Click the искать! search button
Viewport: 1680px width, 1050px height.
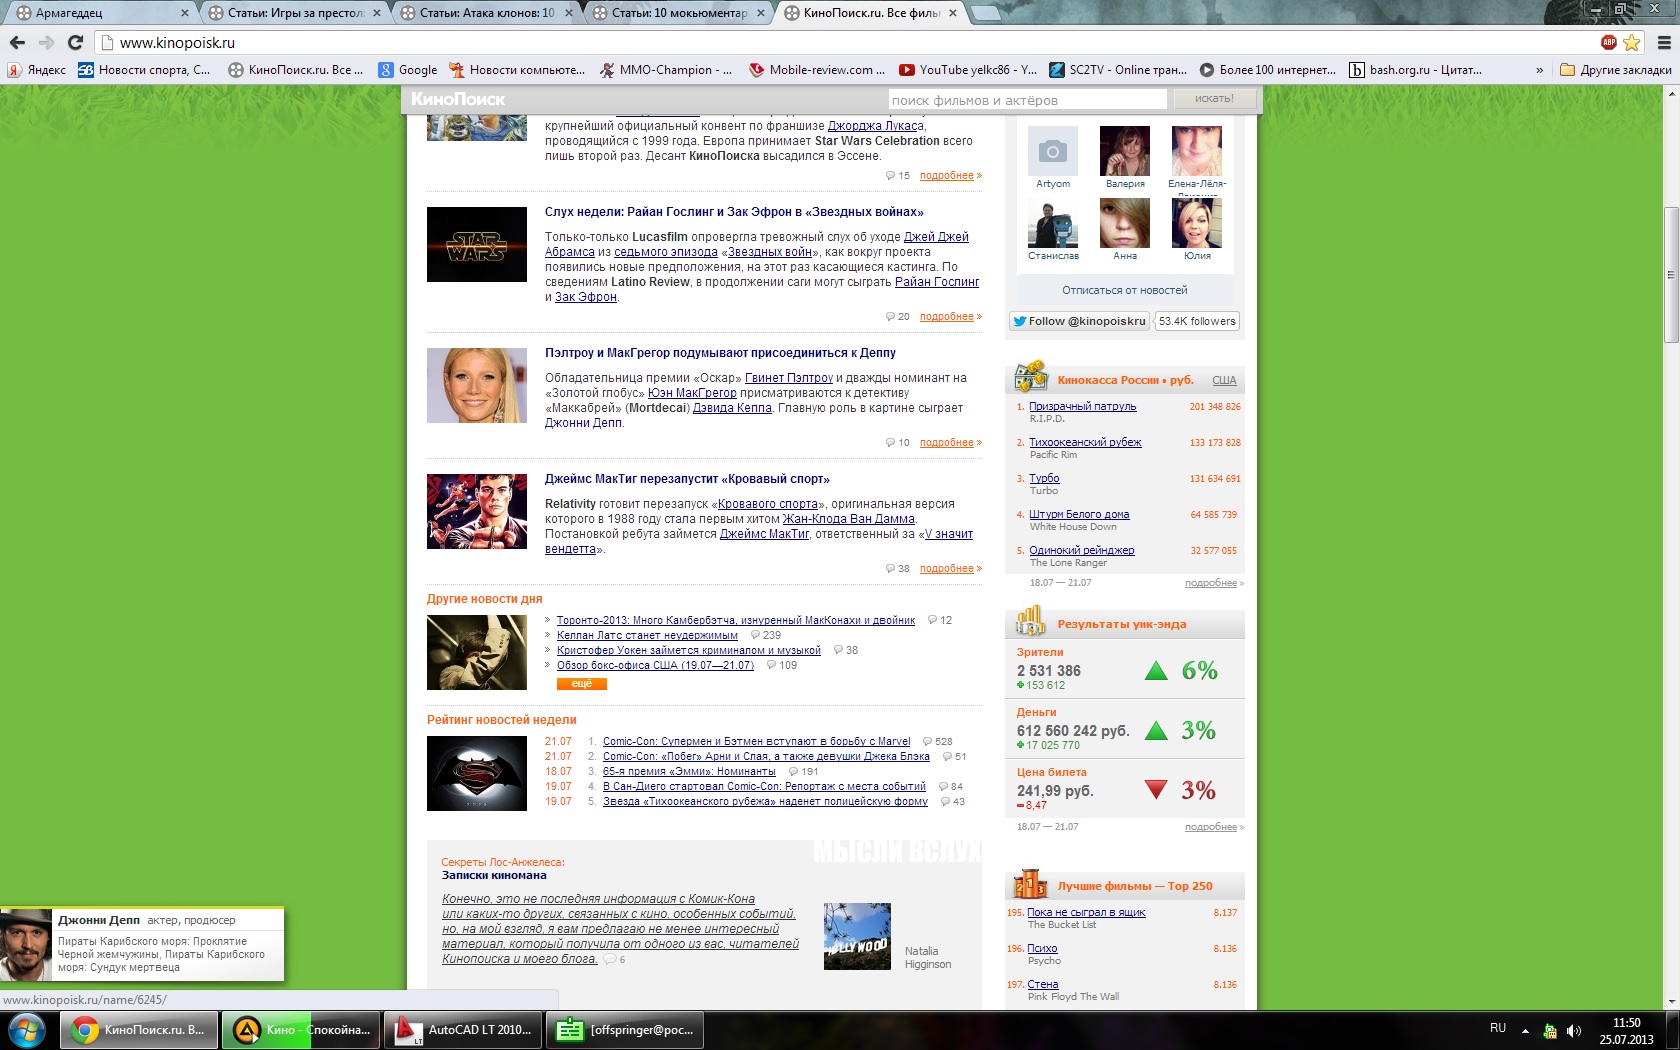pyautogui.click(x=1214, y=99)
